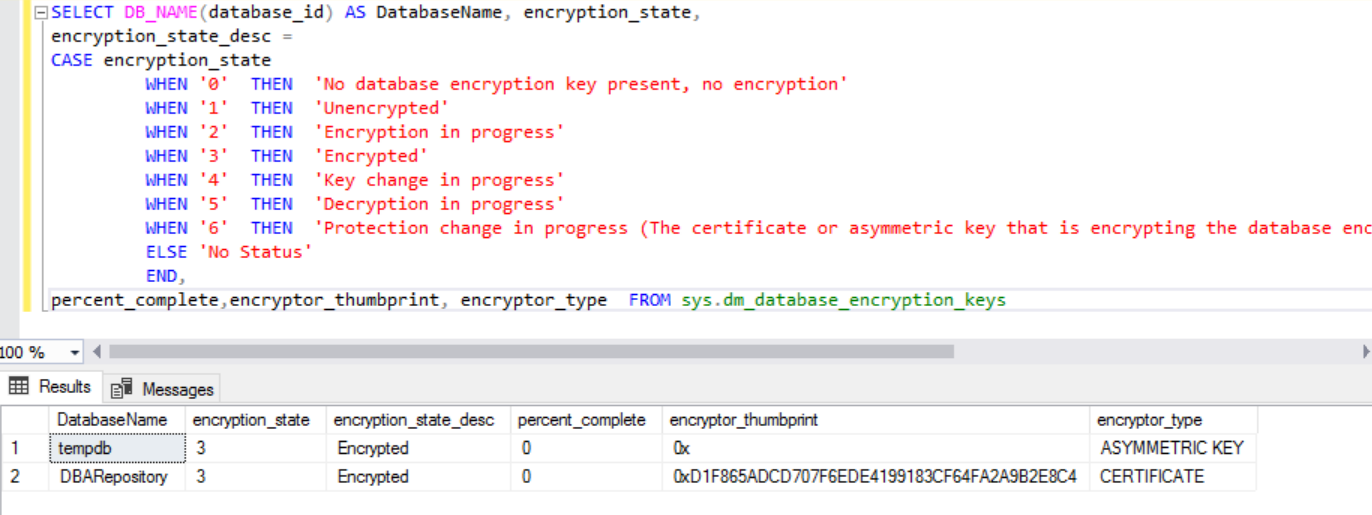The image size is (1372, 515).
Task: Collapse the SELECT query outline block
Action: click(41, 13)
